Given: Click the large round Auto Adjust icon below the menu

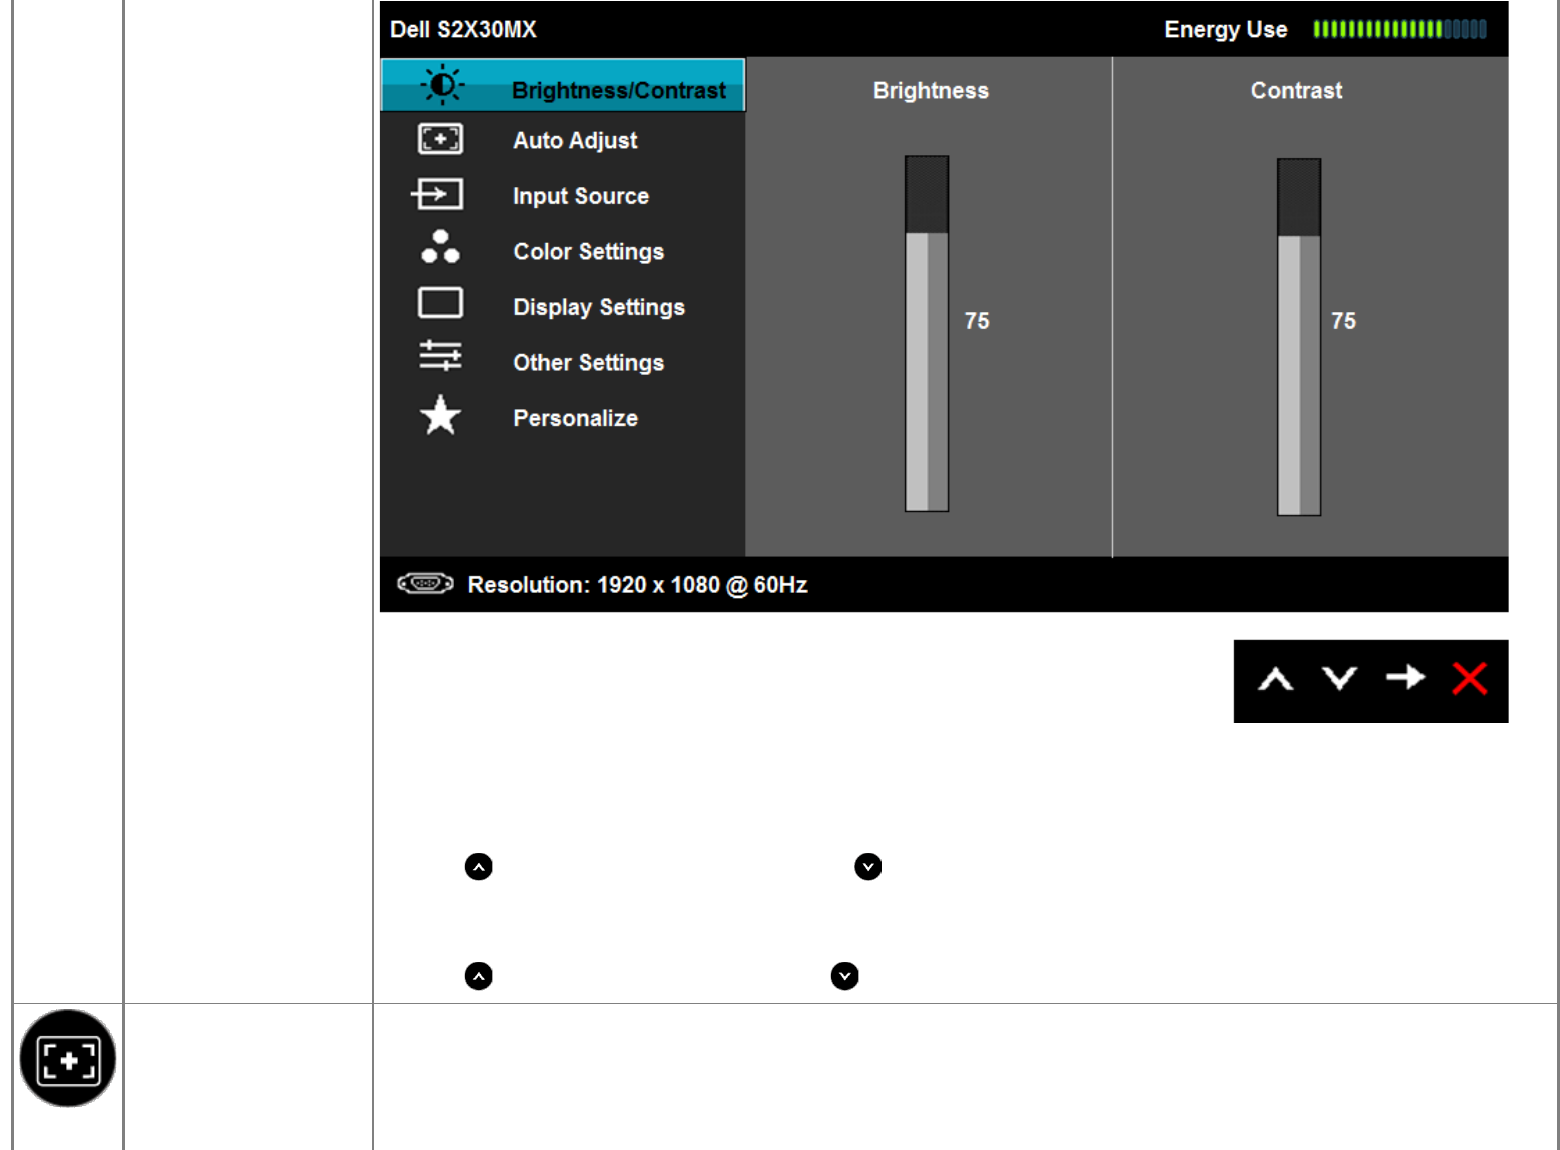Looking at the screenshot, I should pos(68,1058).
